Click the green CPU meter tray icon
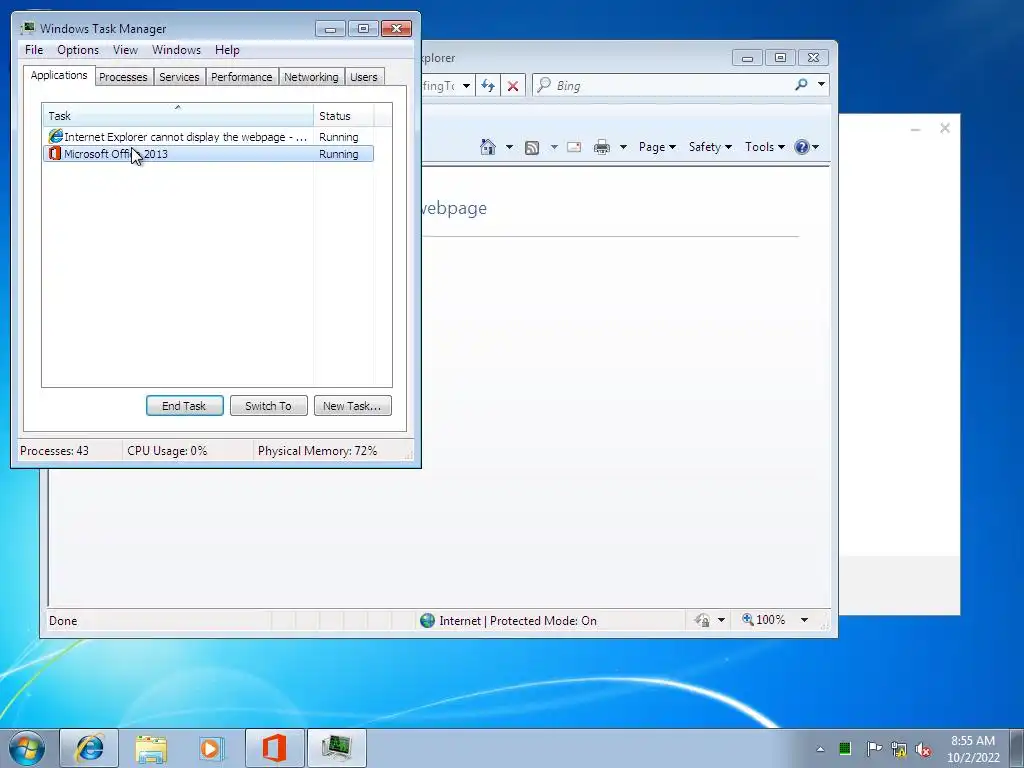This screenshot has height=768, width=1024. coord(845,748)
